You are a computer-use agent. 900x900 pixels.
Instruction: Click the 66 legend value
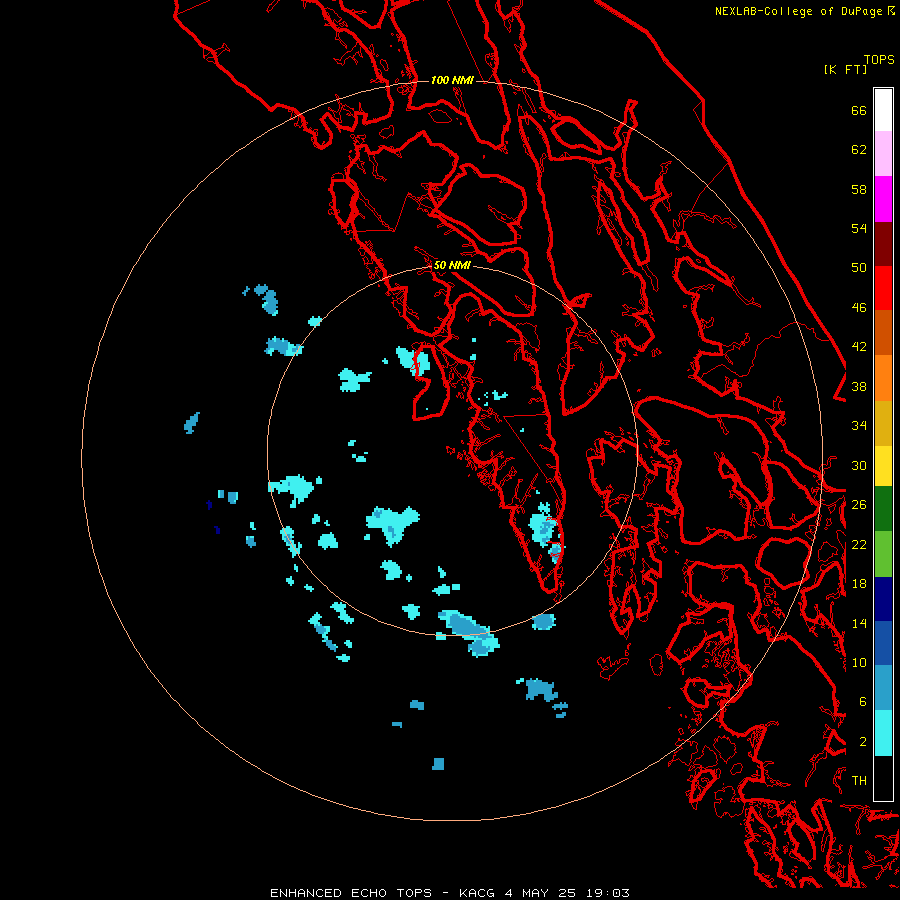[859, 110]
